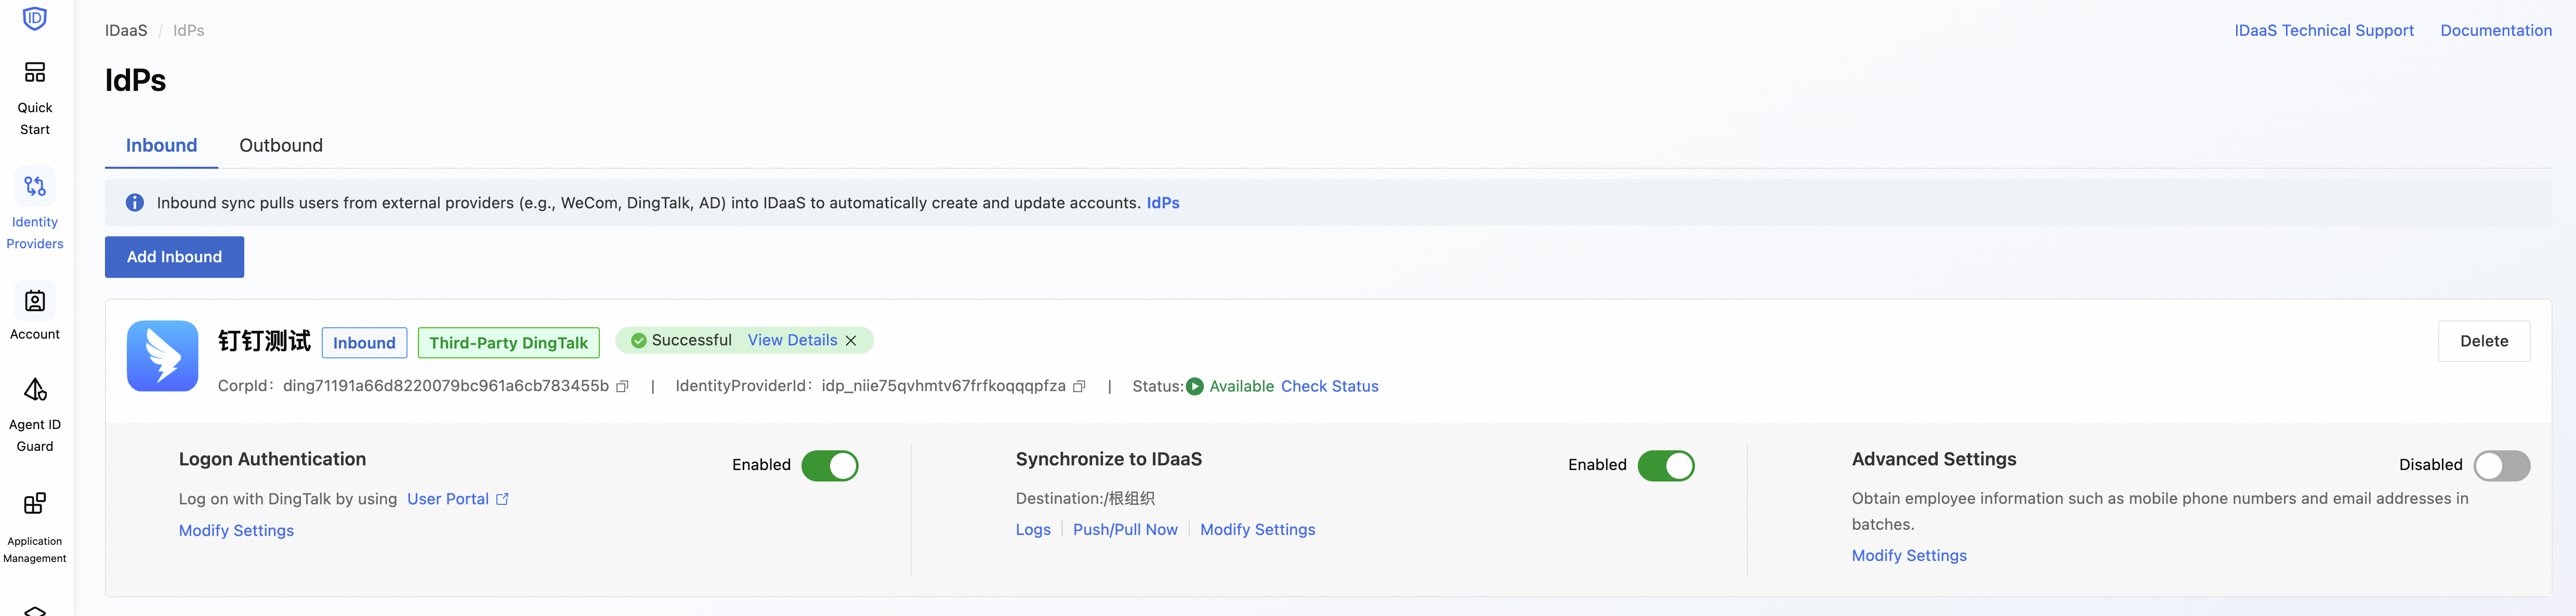Viewport: 2576px width, 616px height.
Task: Click the Advanced Settings heading
Action: (x=1933, y=460)
